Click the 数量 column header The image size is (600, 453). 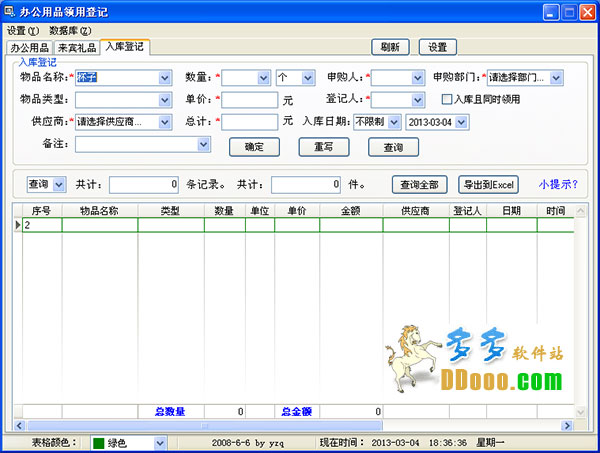click(x=225, y=211)
